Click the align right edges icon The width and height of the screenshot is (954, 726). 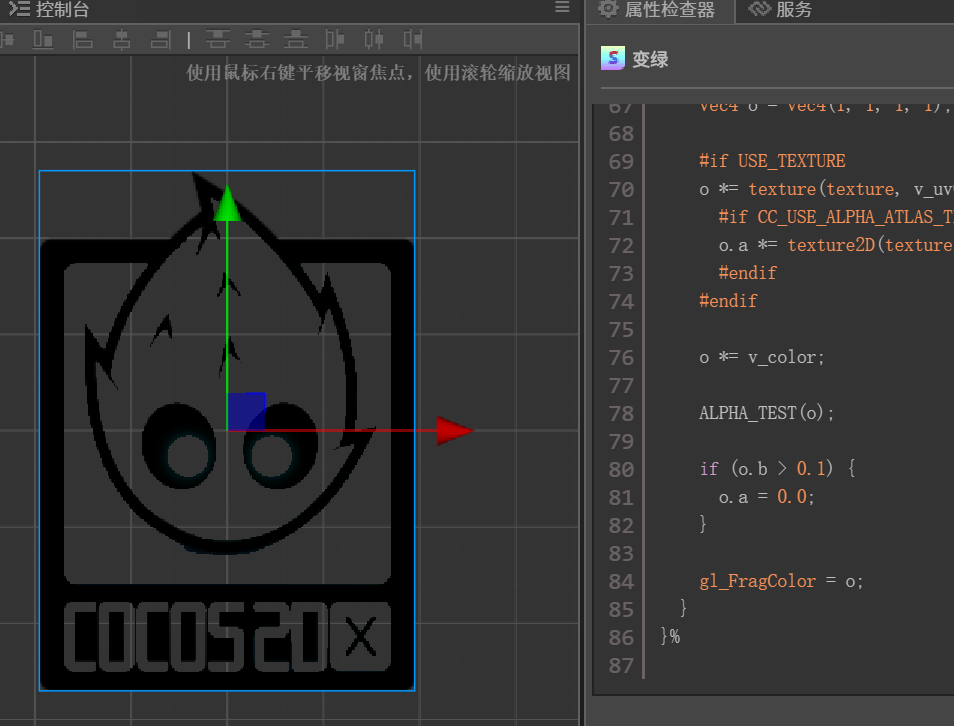[161, 40]
